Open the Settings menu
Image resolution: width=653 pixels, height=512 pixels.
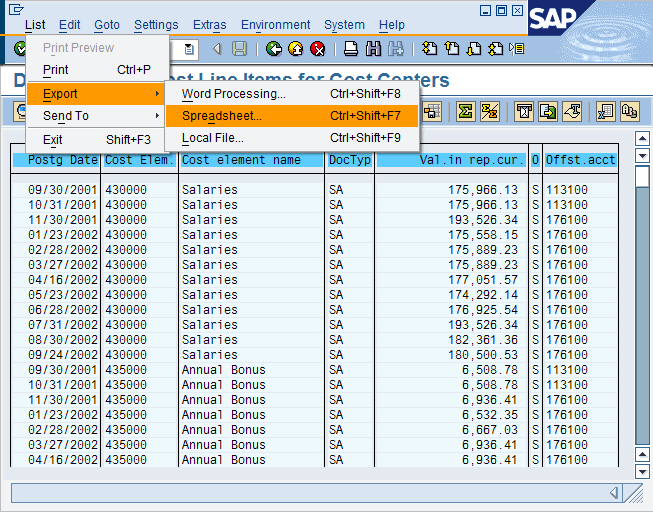tap(156, 24)
